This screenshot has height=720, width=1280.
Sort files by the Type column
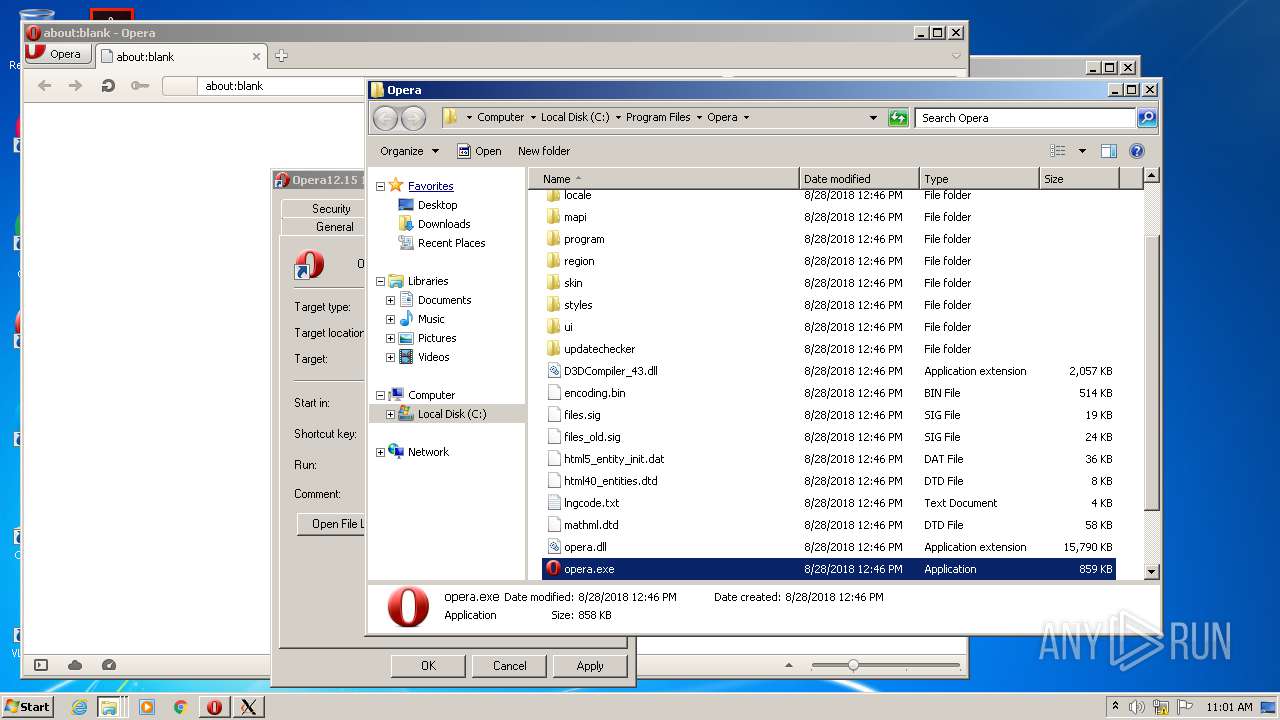(979, 179)
